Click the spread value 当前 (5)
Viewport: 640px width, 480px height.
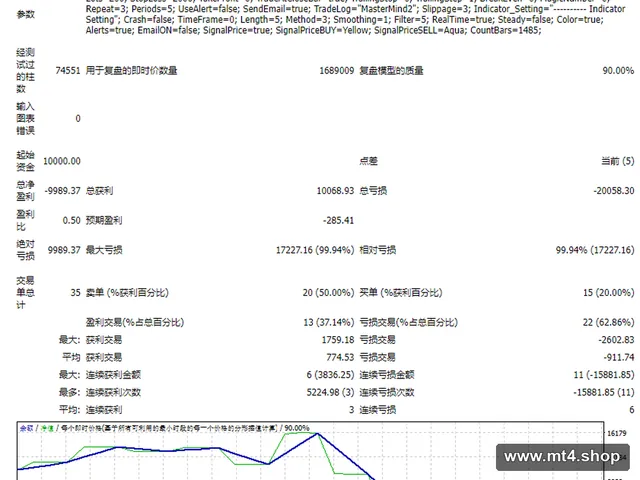(x=618, y=161)
